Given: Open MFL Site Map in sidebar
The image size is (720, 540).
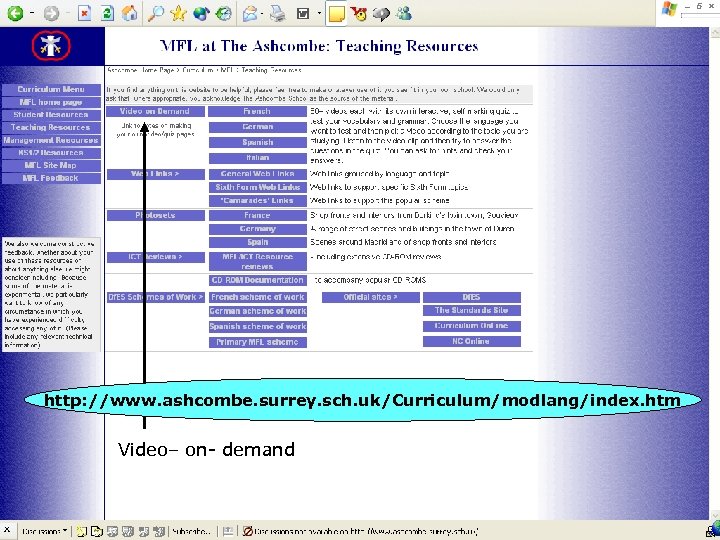Looking at the screenshot, I should [x=51, y=165].
